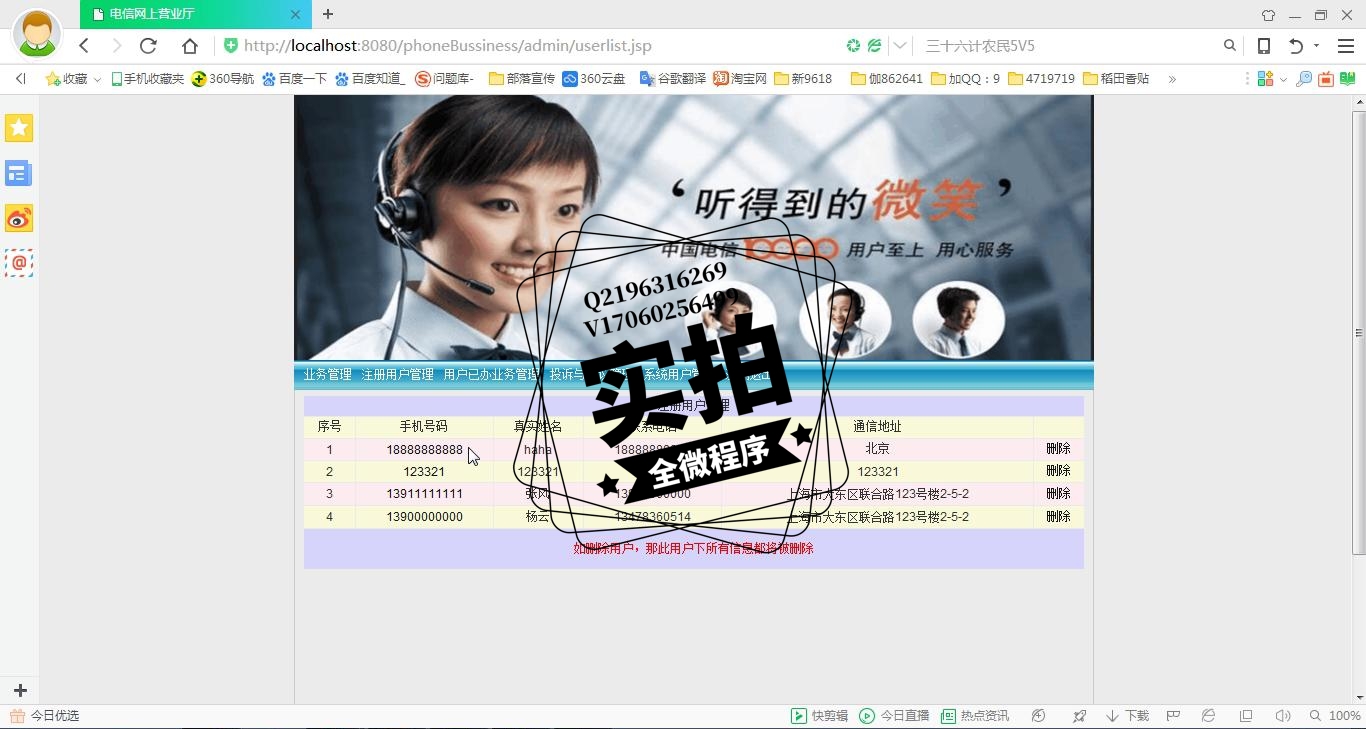Open the 稻田香贴 bookmark folder
The height and width of the screenshot is (729, 1366).
[x=1116, y=78]
